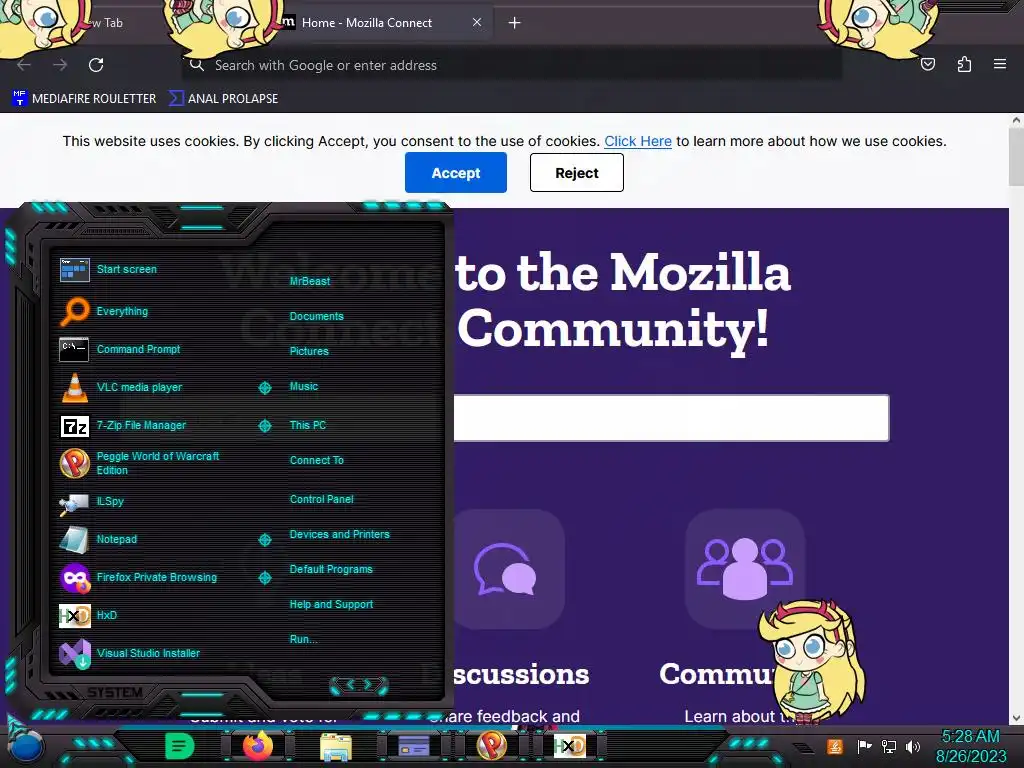Expand VLC media player jump list
The width and height of the screenshot is (1024, 768).
(x=264, y=388)
